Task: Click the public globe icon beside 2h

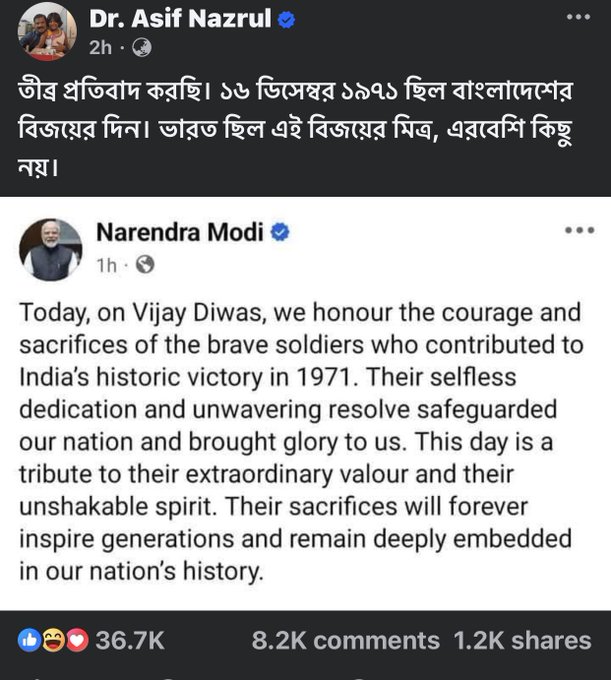Action: [x=142, y=47]
